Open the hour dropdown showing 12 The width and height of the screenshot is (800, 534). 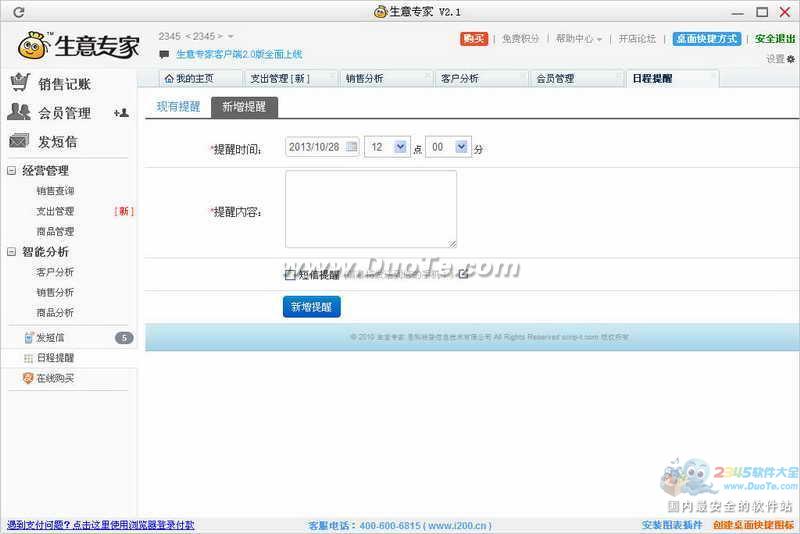[387, 147]
